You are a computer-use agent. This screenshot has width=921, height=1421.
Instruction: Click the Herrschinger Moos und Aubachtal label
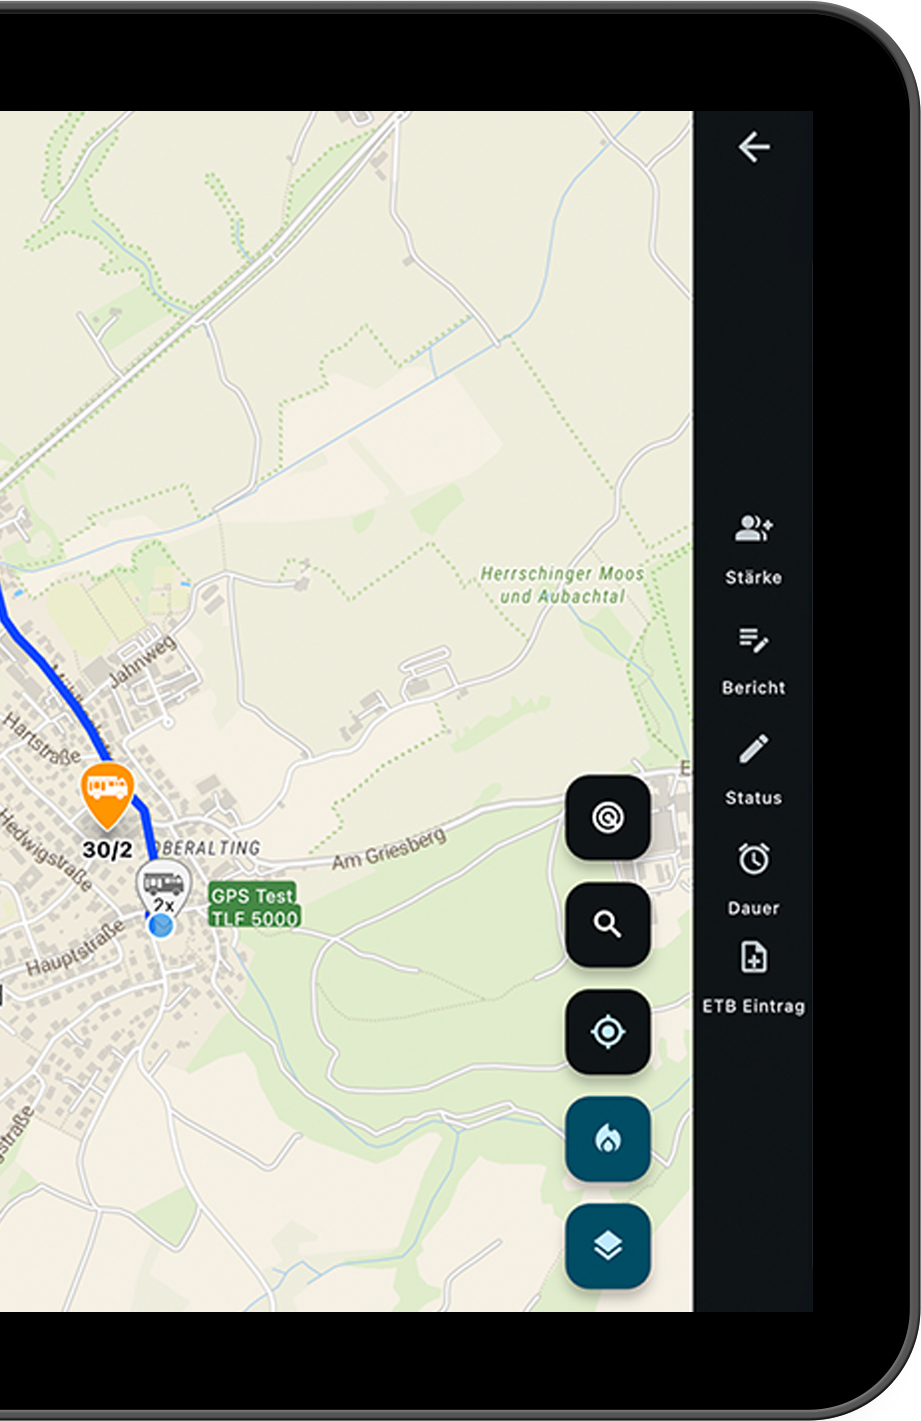[x=562, y=585]
